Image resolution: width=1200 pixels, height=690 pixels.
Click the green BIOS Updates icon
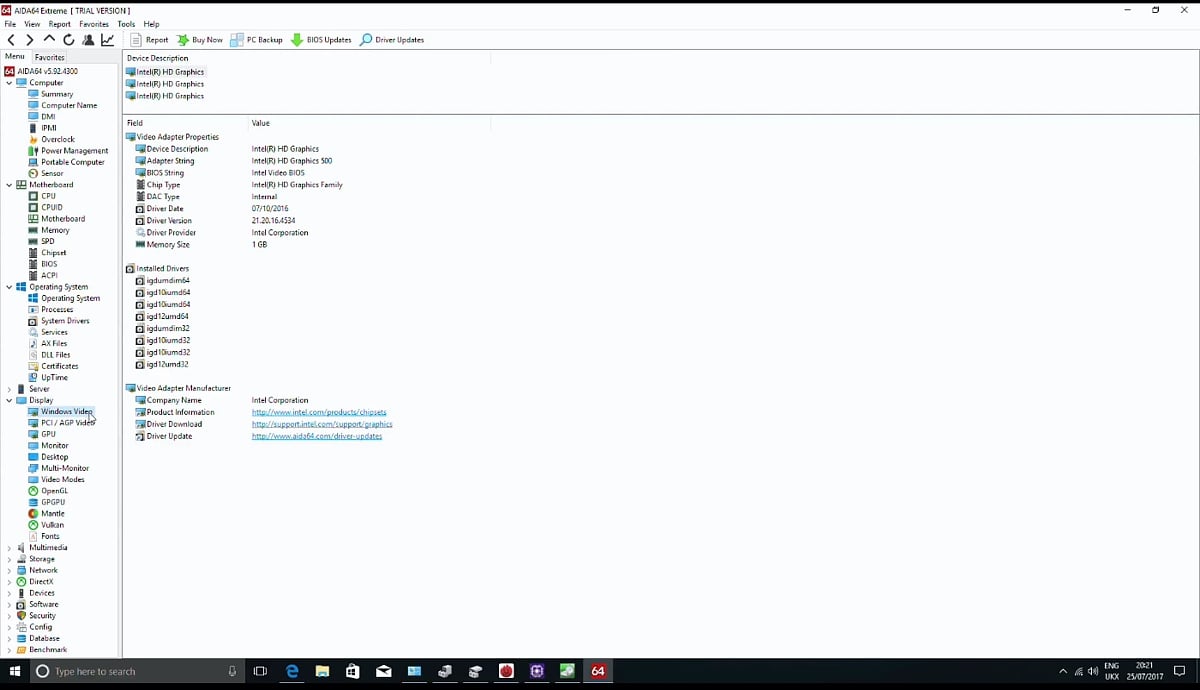295,40
